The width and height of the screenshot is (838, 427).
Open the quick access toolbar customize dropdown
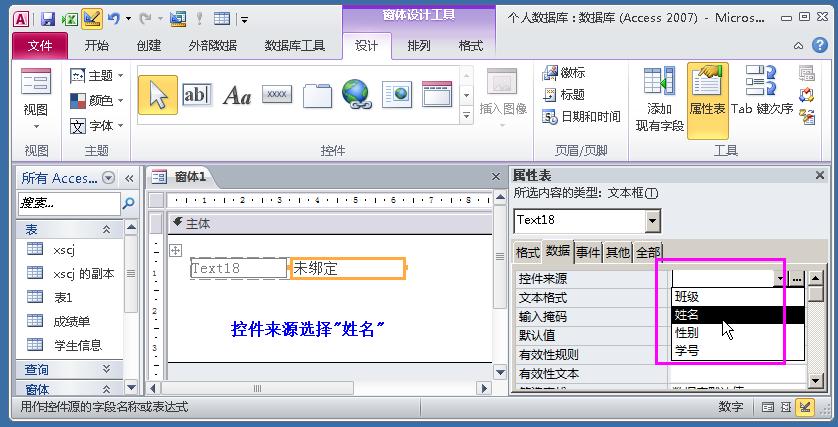point(244,20)
